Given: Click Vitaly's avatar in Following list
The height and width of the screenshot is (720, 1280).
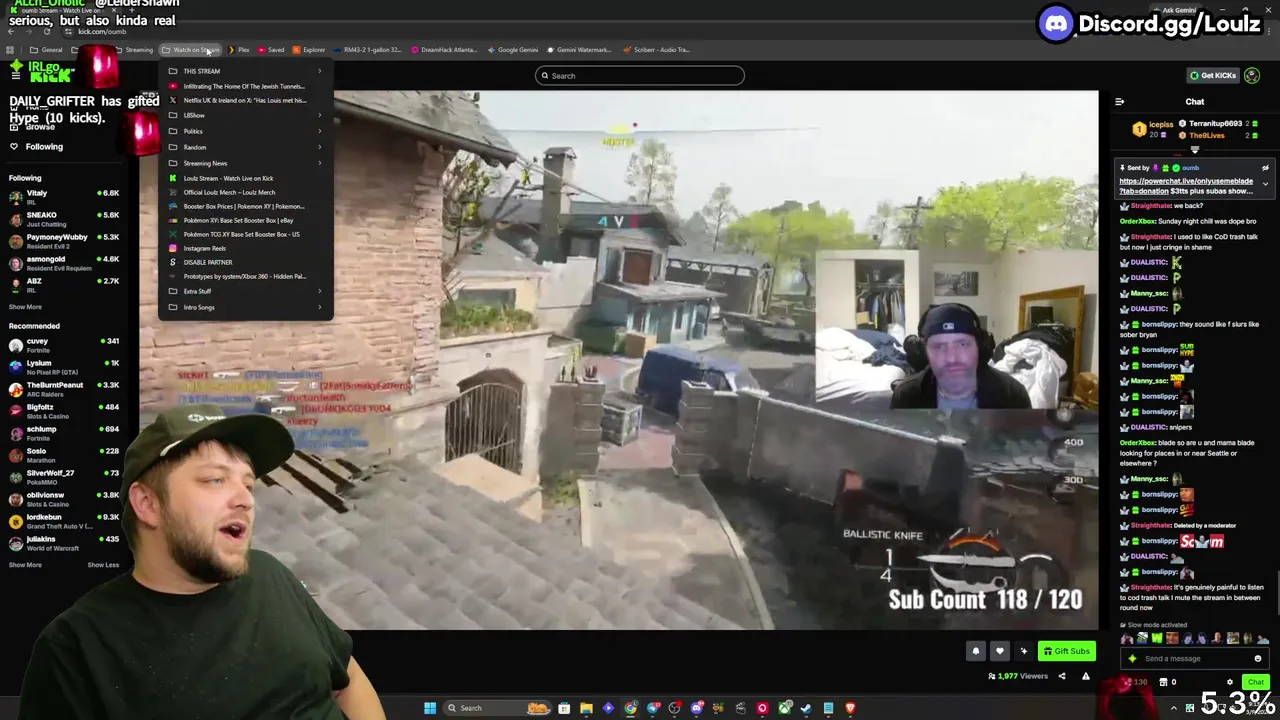Looking at the screenshot, I should [16, 197].
